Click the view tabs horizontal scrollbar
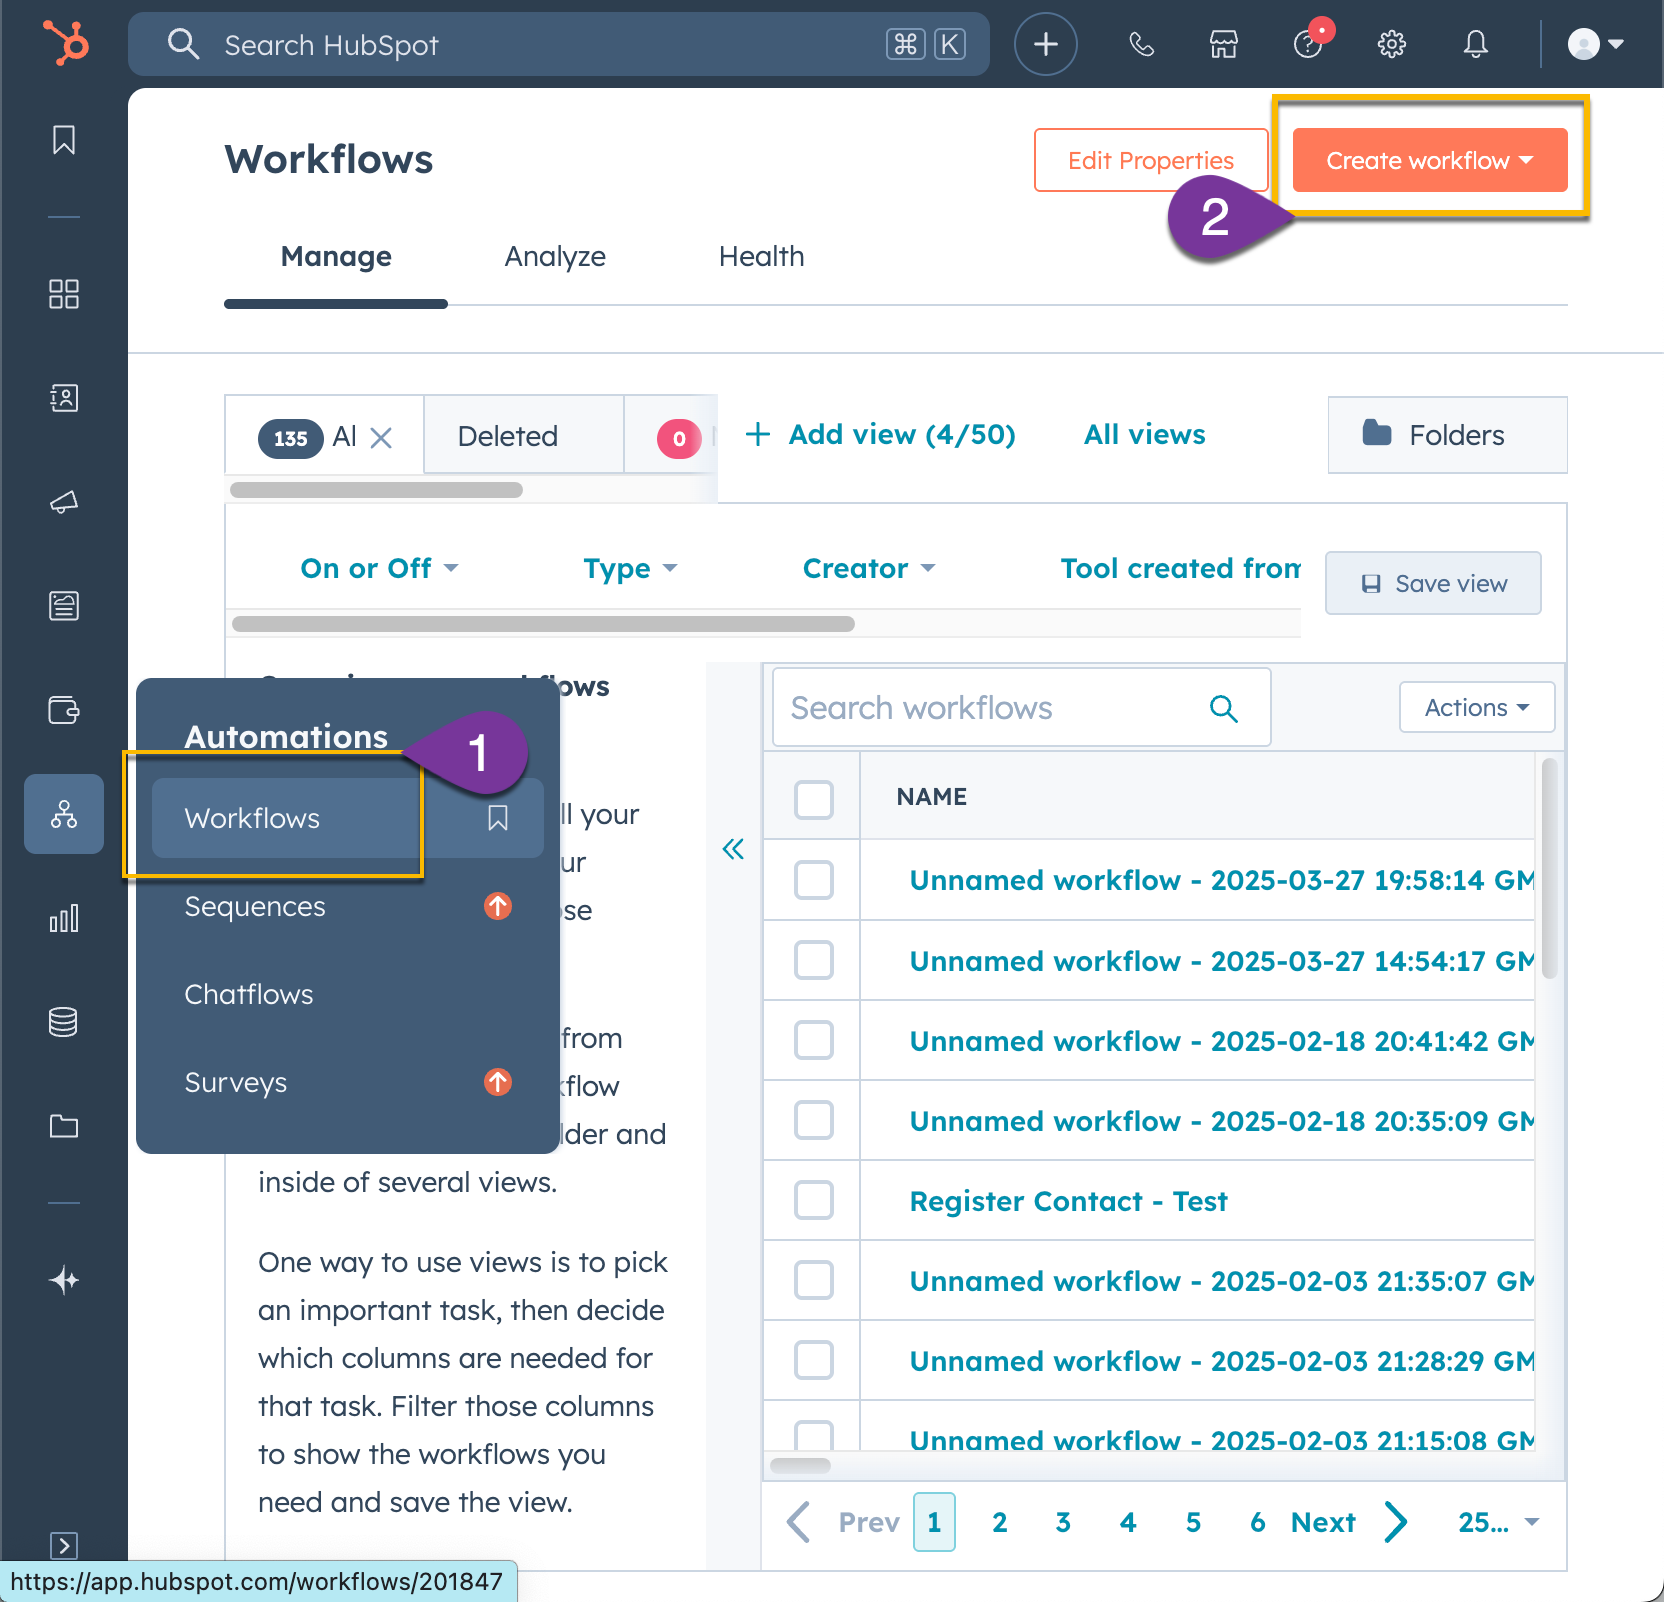The image size is (1664, 1602). pos(376,490)
